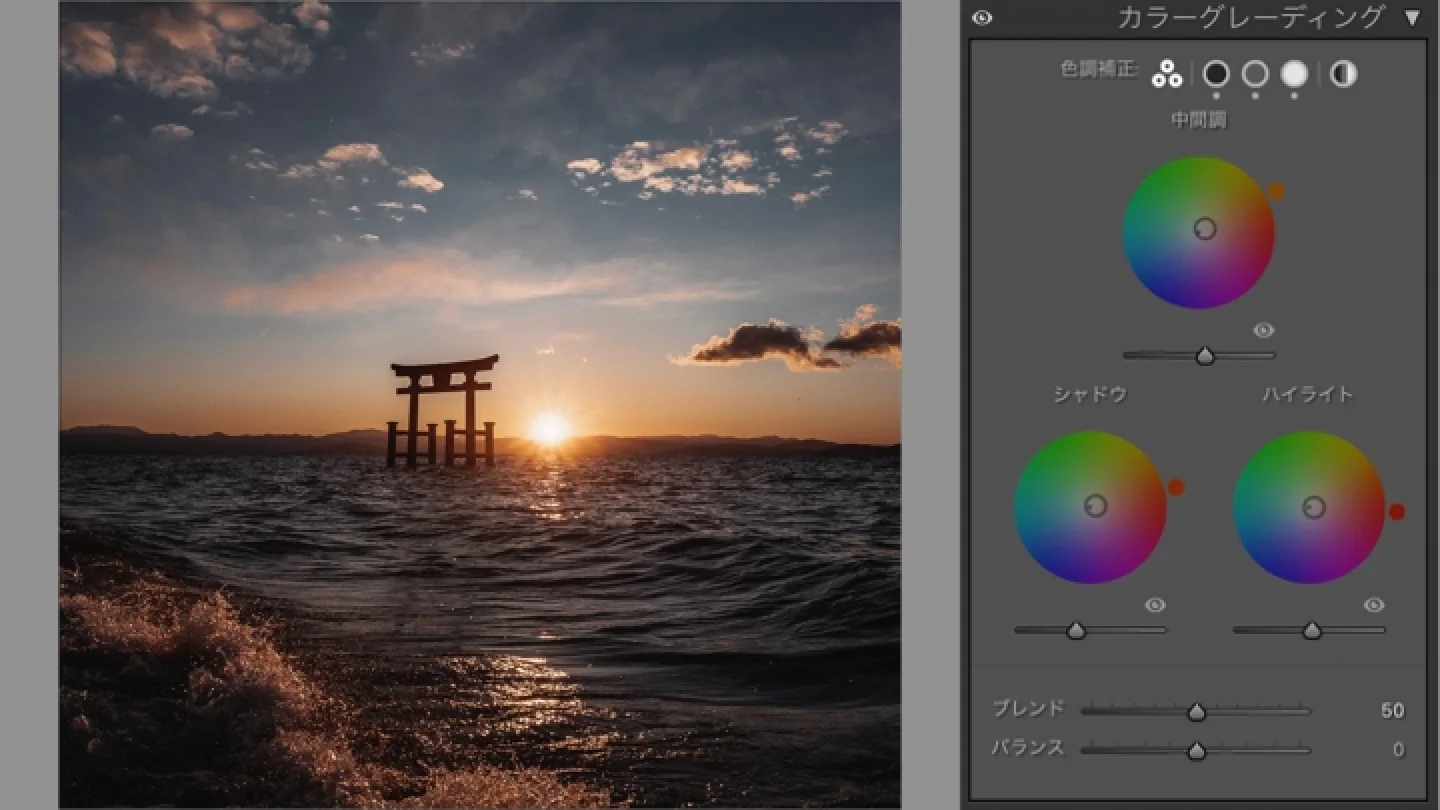
Task: Click the ハイライト color wheel center point
Action: pos(1314,508)
